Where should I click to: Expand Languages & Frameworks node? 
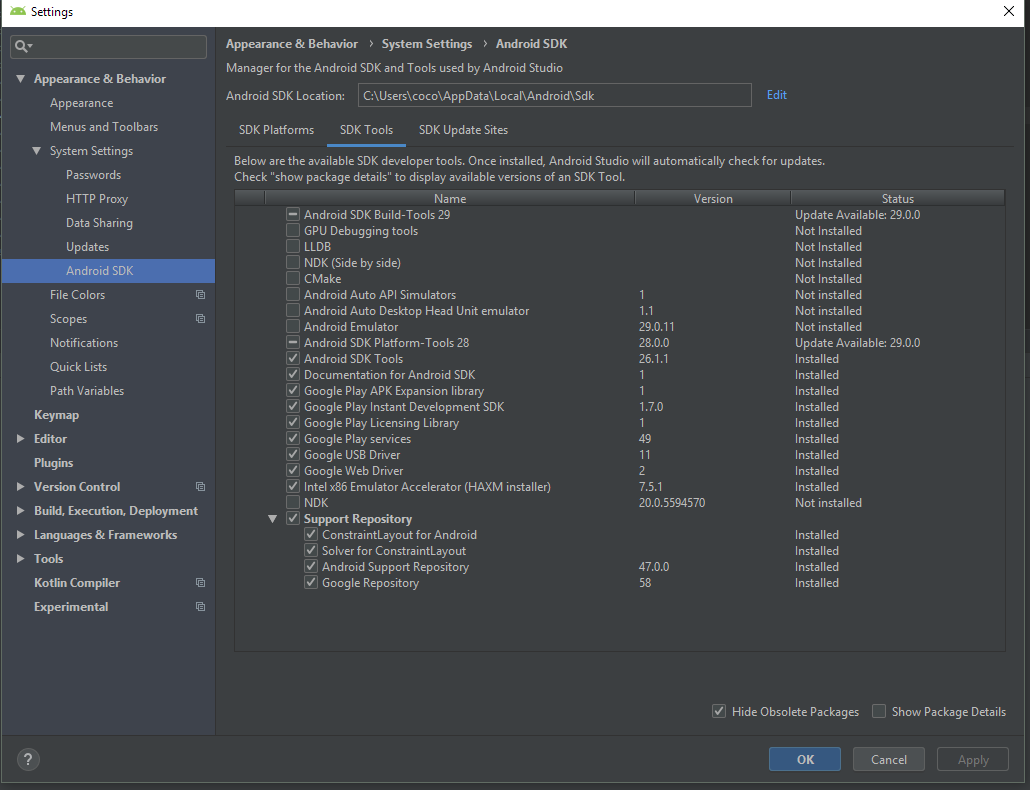point(20,535)
